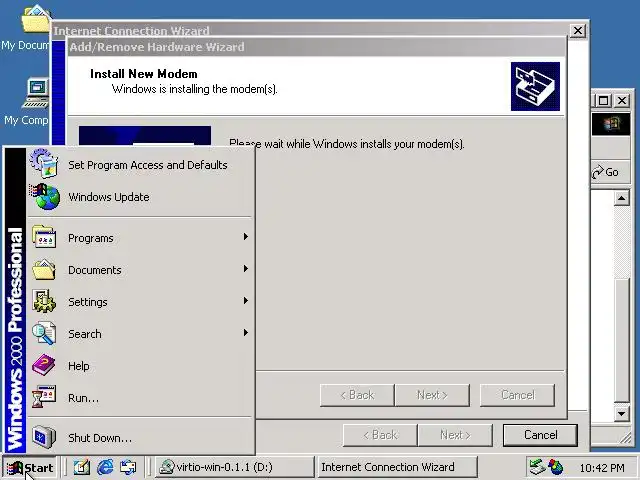Open Set Program Access and Defaults
The height and width of the screenshot is (480, 640).
click(140, 165)
